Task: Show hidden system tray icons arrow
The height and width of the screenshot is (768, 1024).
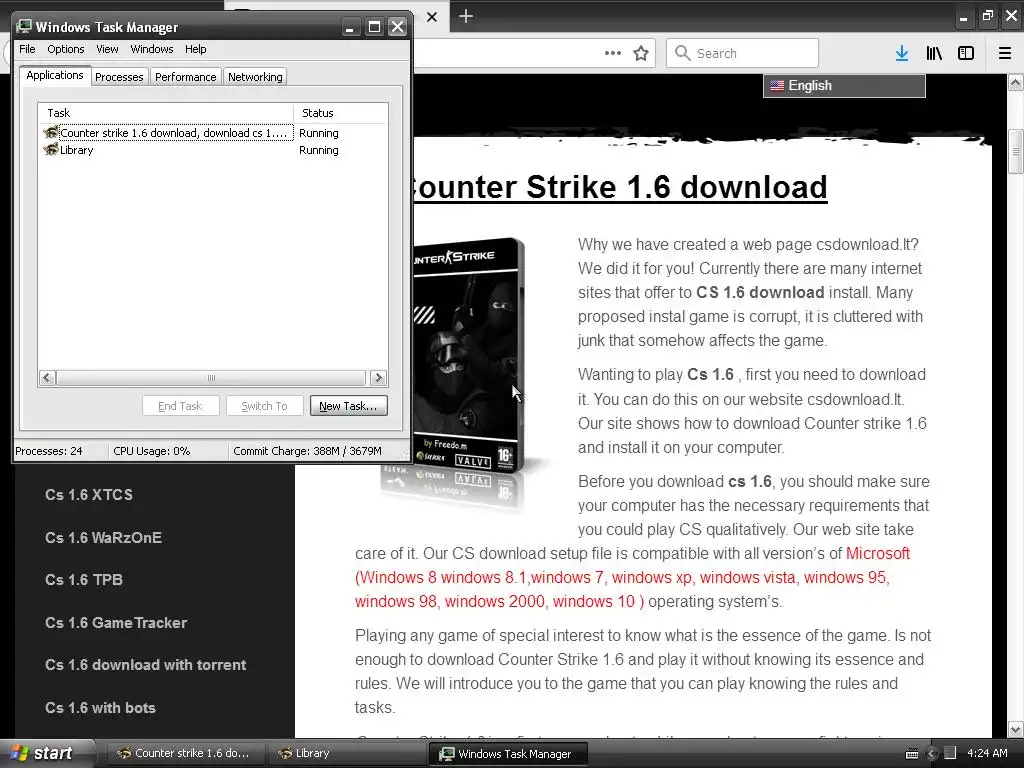Action: (932, 754)
